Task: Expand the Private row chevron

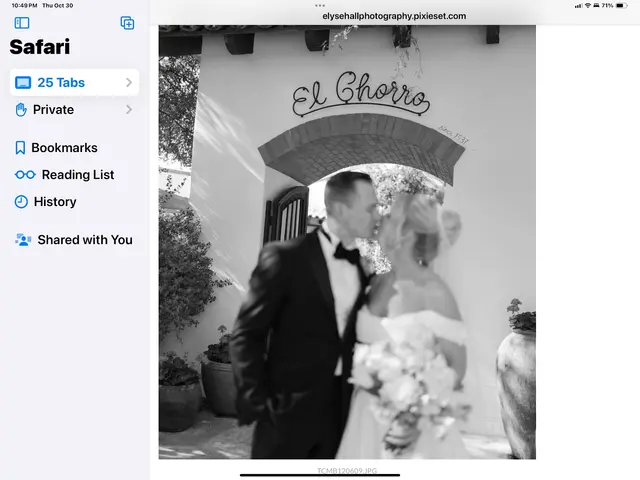Action: tap(129, 109)
